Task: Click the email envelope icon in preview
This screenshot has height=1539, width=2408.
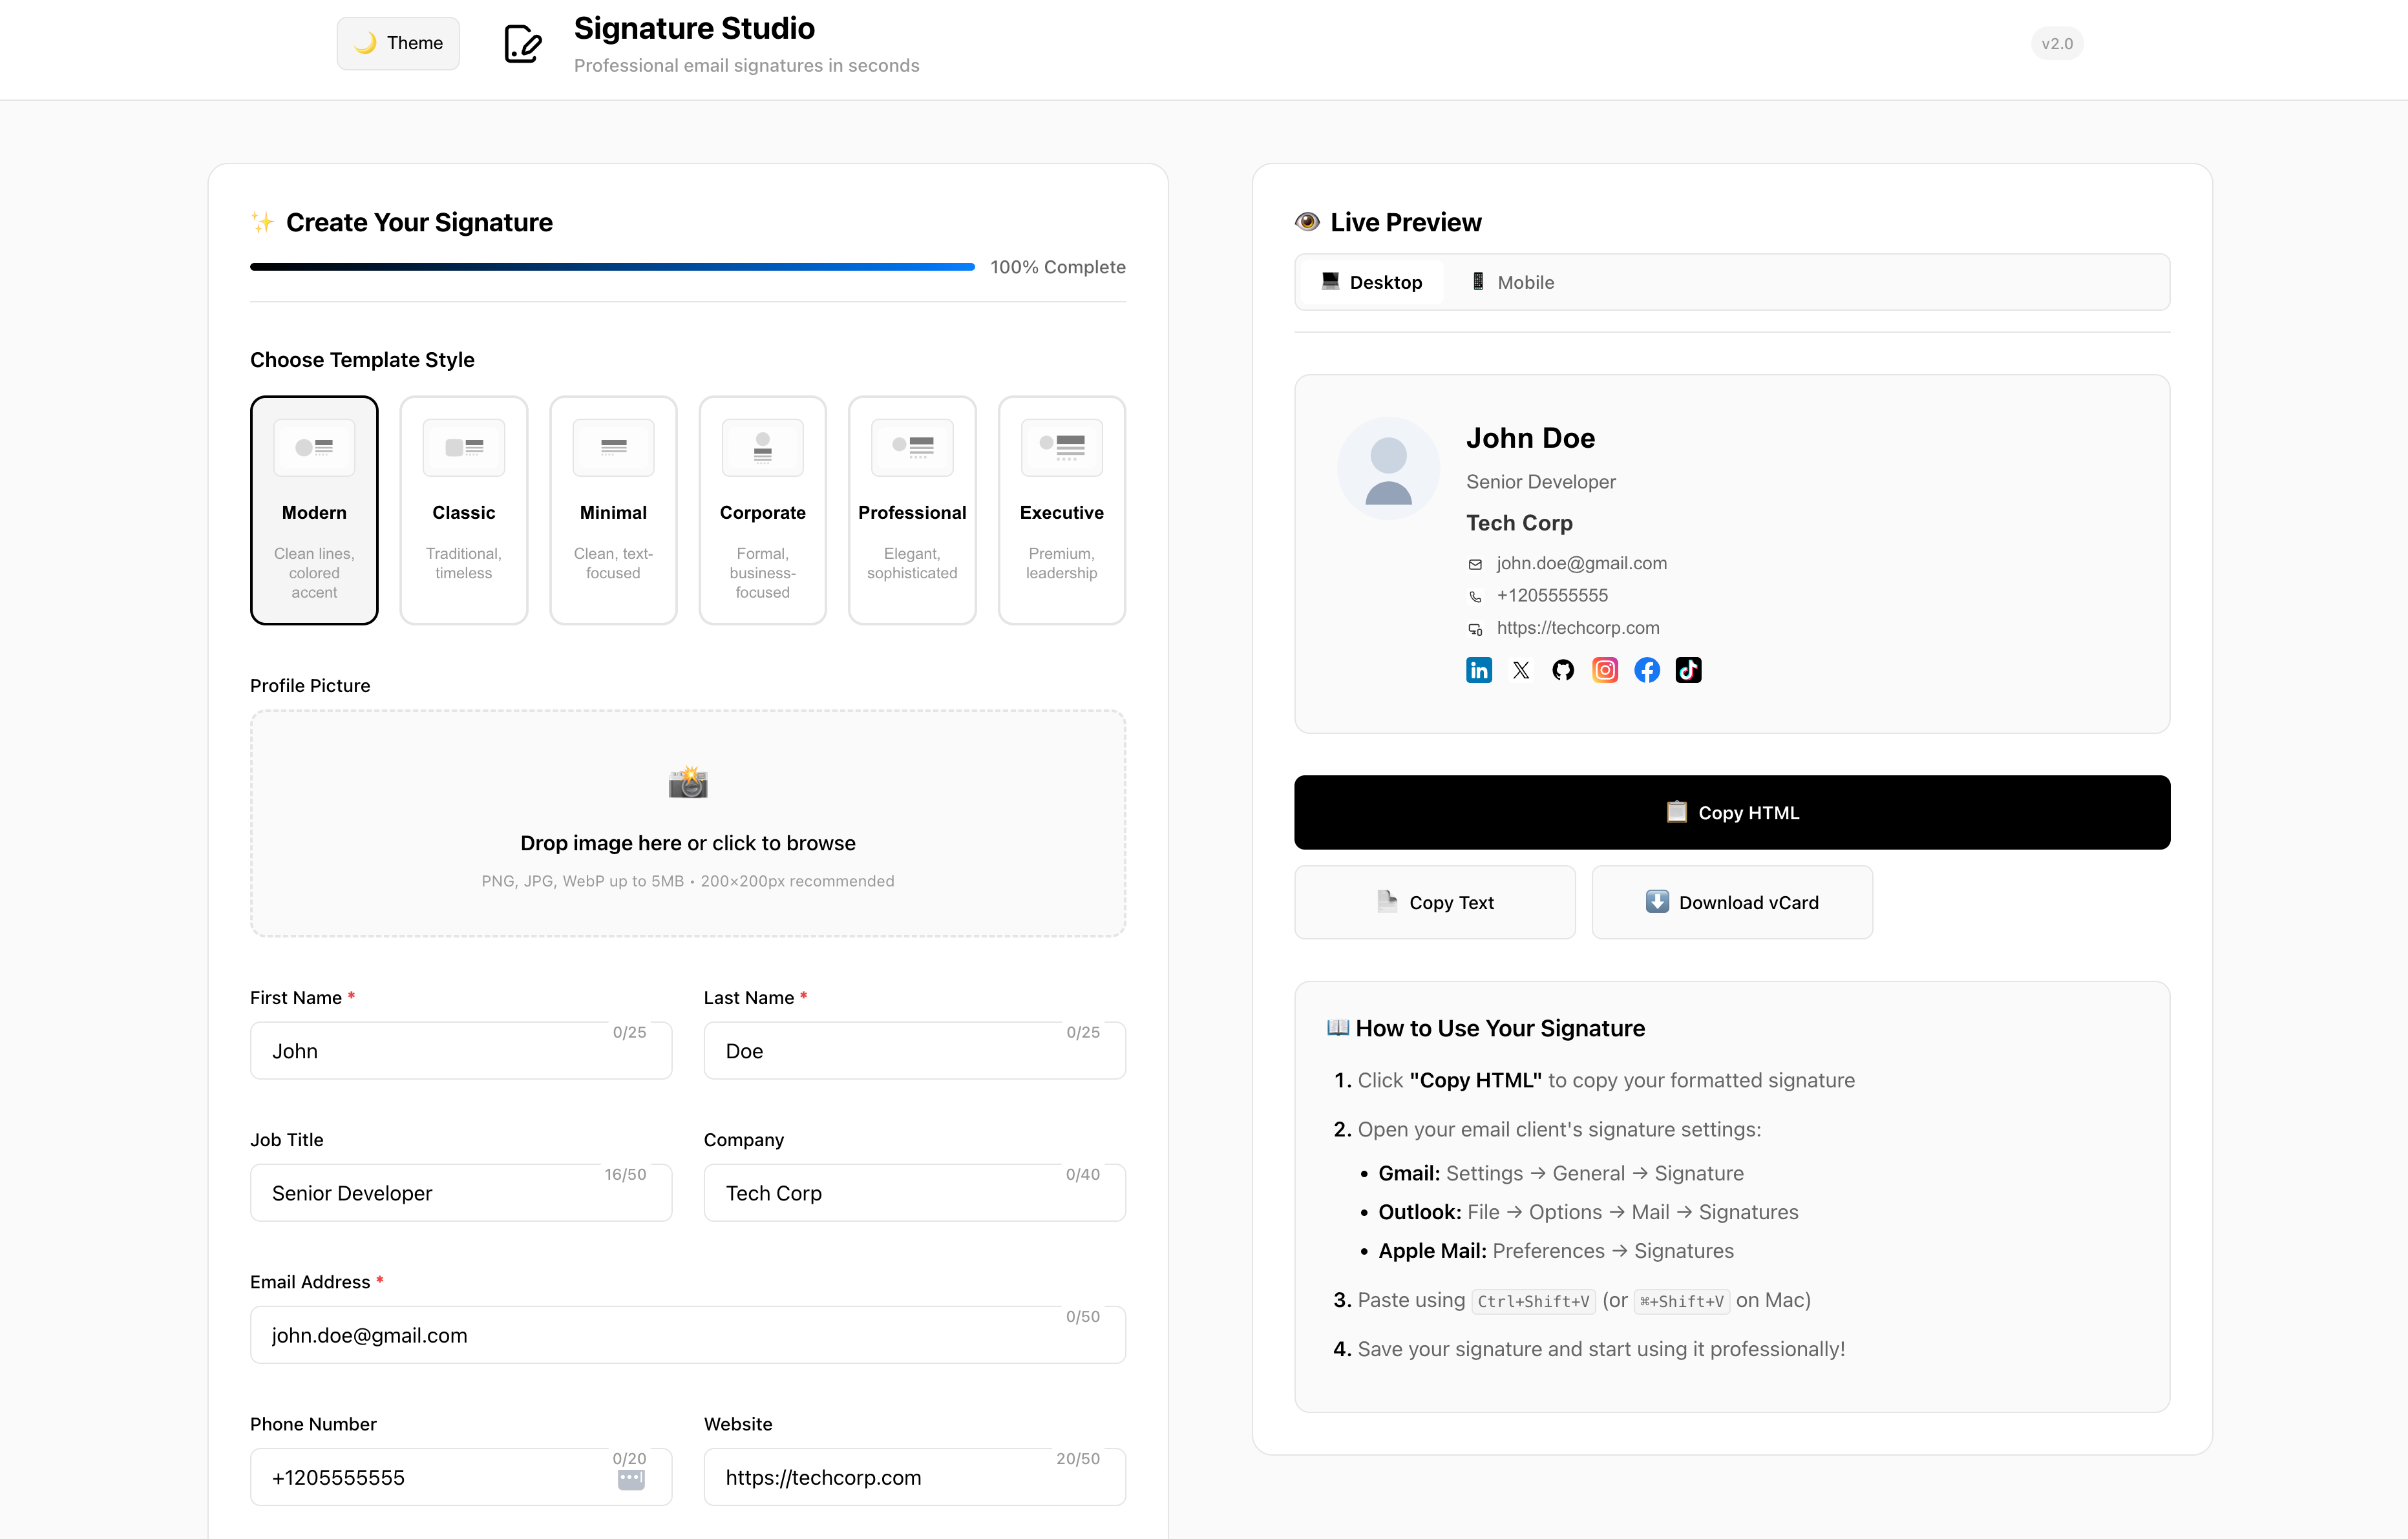Action: [x=1475, y=564]
